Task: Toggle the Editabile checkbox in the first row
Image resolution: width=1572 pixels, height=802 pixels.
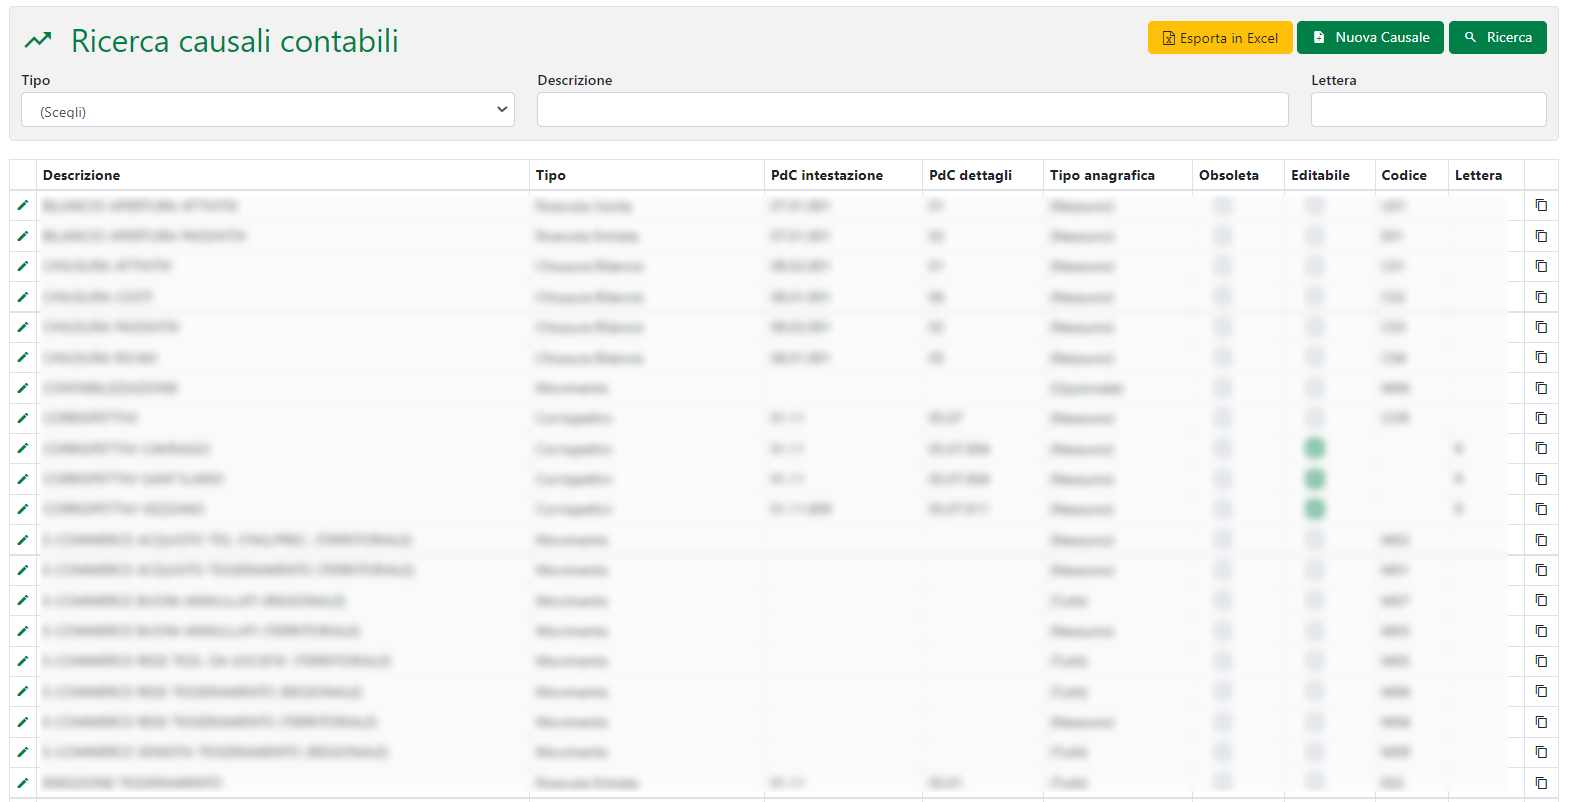Action: (x=1315, y=205)
